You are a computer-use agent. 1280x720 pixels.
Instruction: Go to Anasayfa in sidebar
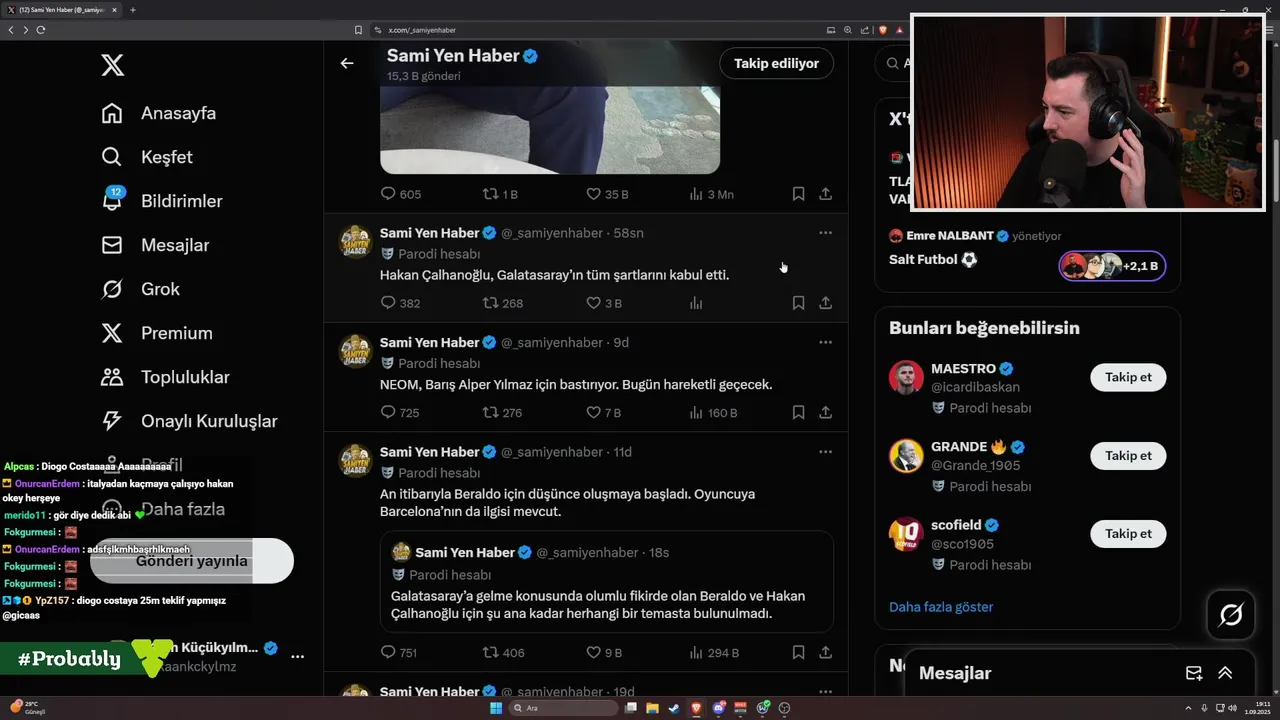(x=159, y=113)
